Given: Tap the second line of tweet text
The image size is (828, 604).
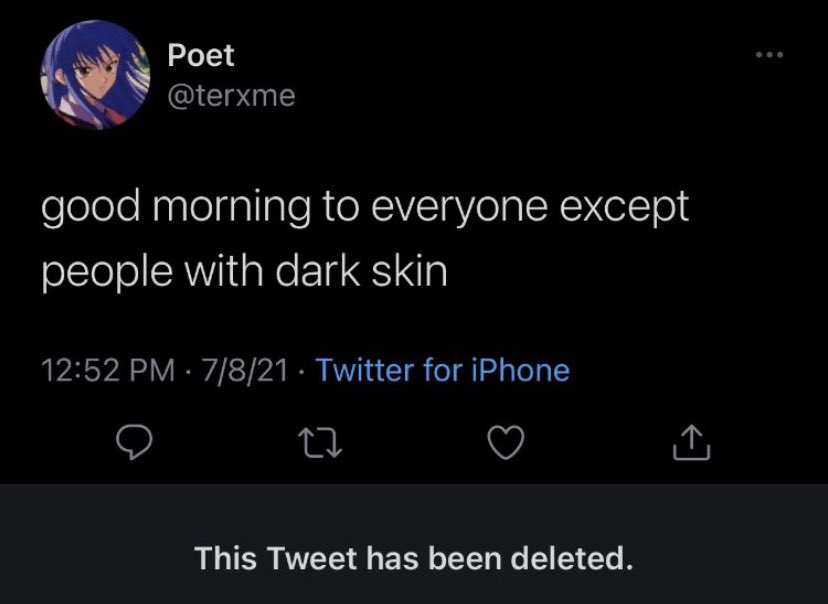Looking at the screenshot, I should pos(244,273).
